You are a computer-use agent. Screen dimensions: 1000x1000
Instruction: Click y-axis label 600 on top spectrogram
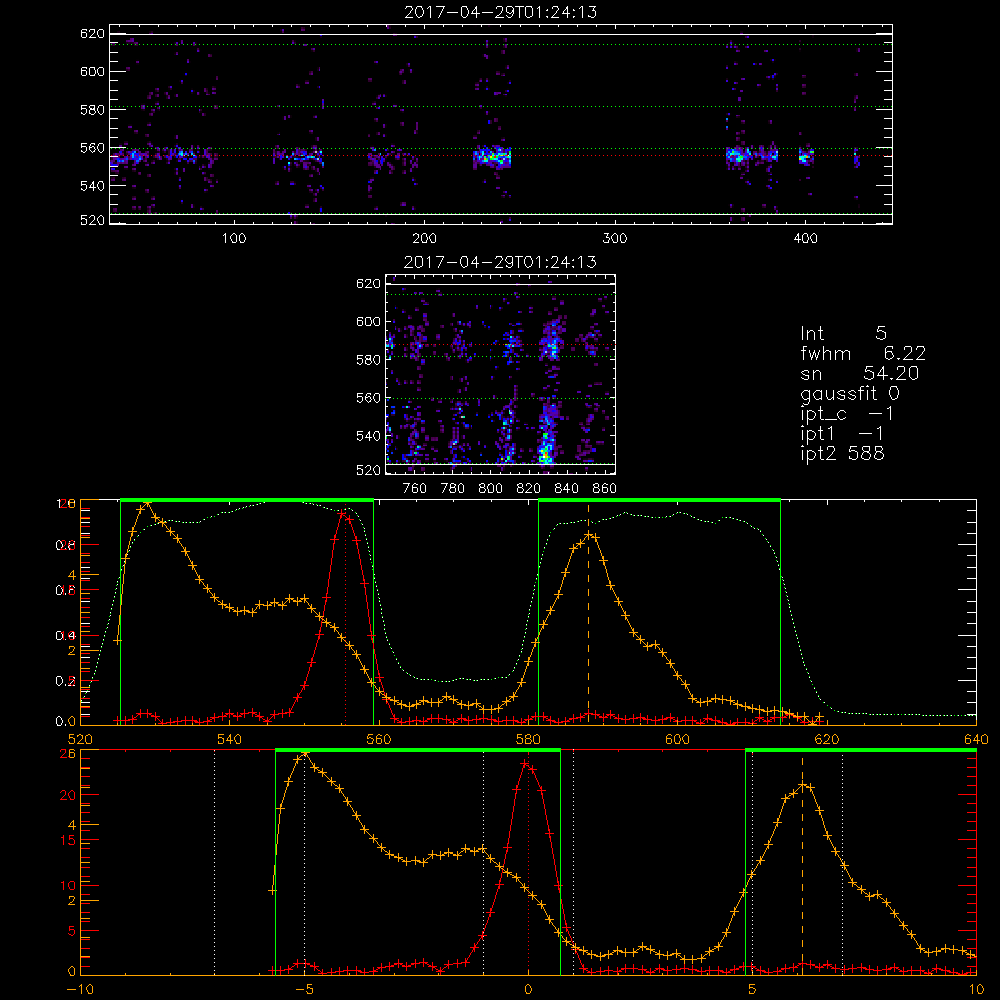click(92, 71)
